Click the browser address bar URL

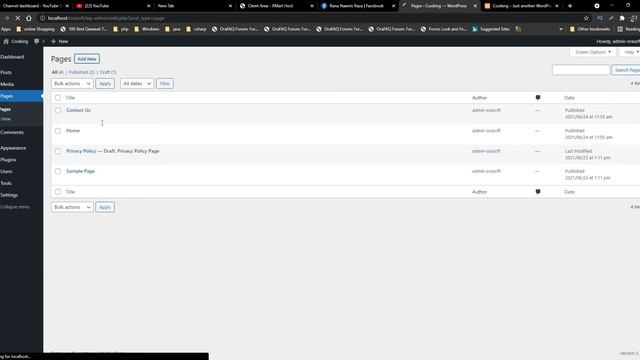(x=106, y=18)
